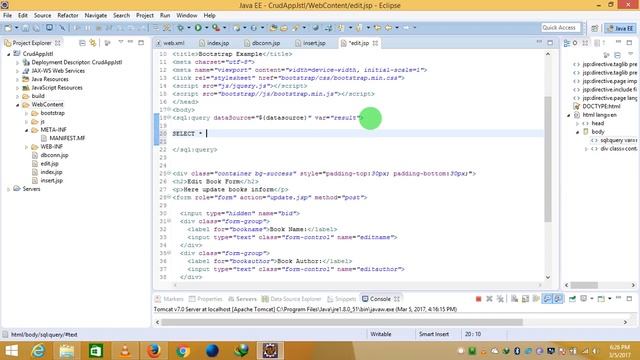Expand the bootstrap folder
This screenshot has height=360, width=640.
(27, 113)
